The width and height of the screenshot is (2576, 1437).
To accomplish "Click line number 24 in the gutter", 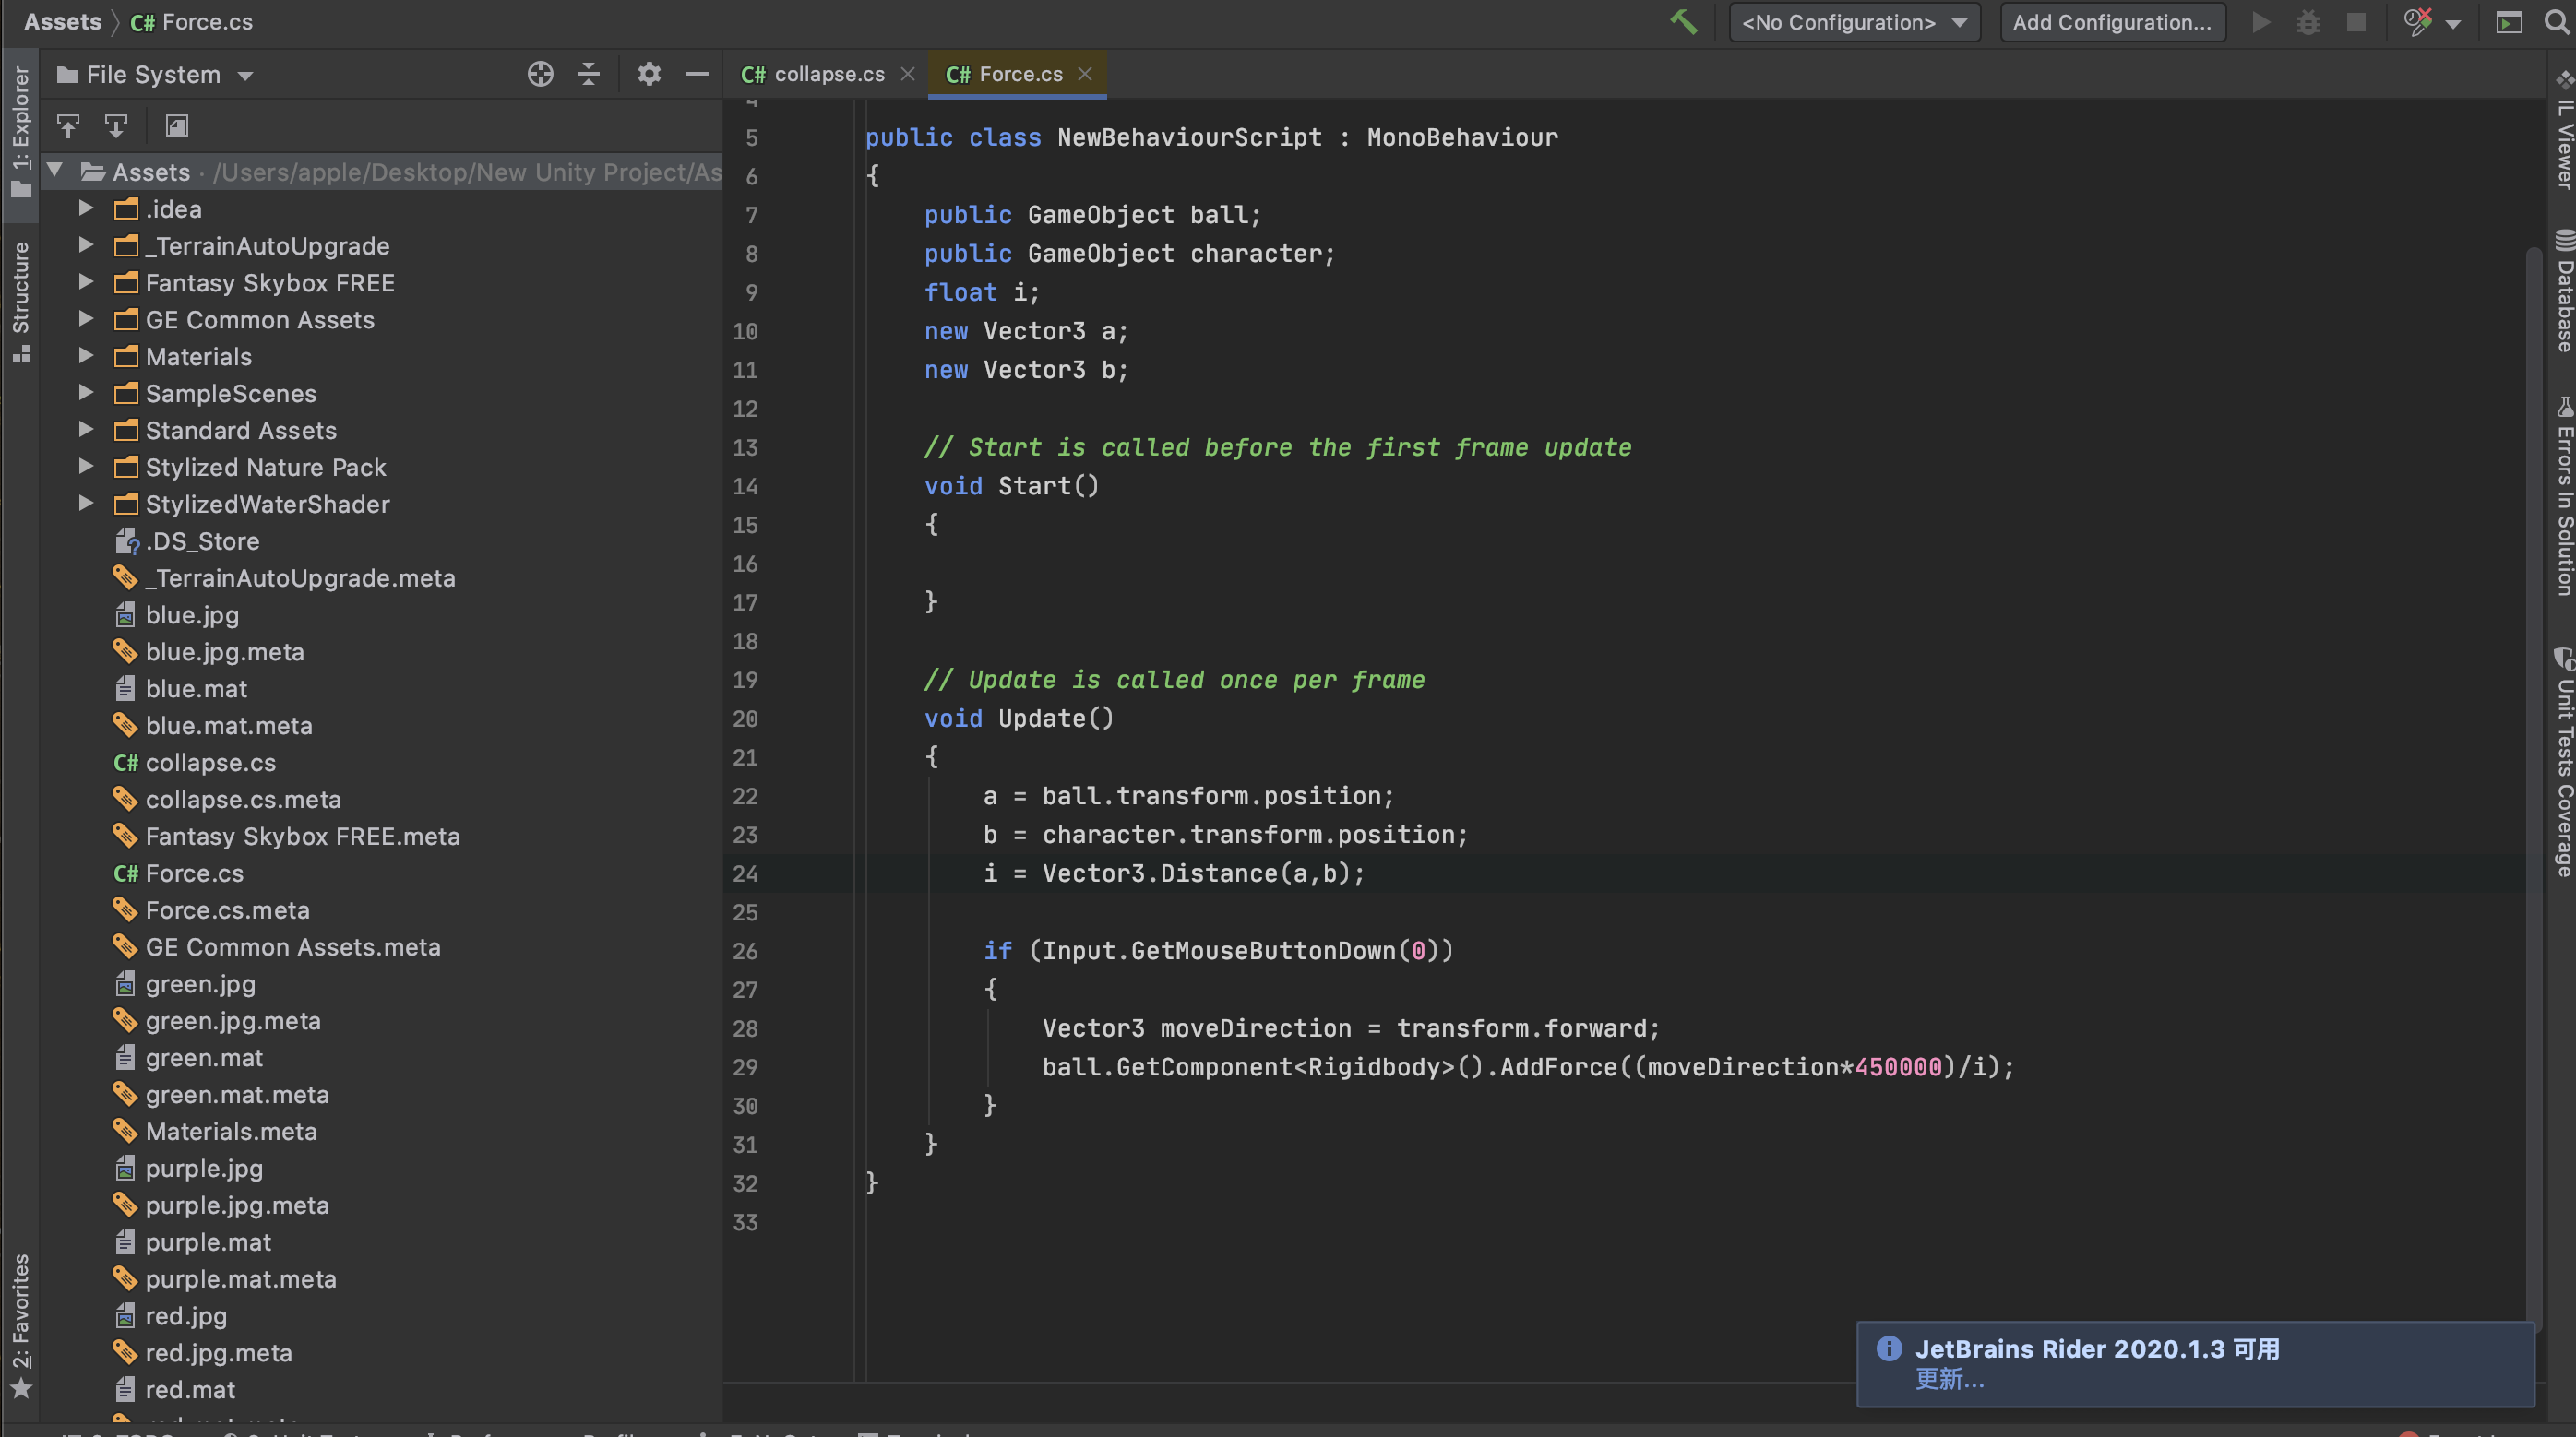I will (x=745, y=874).
